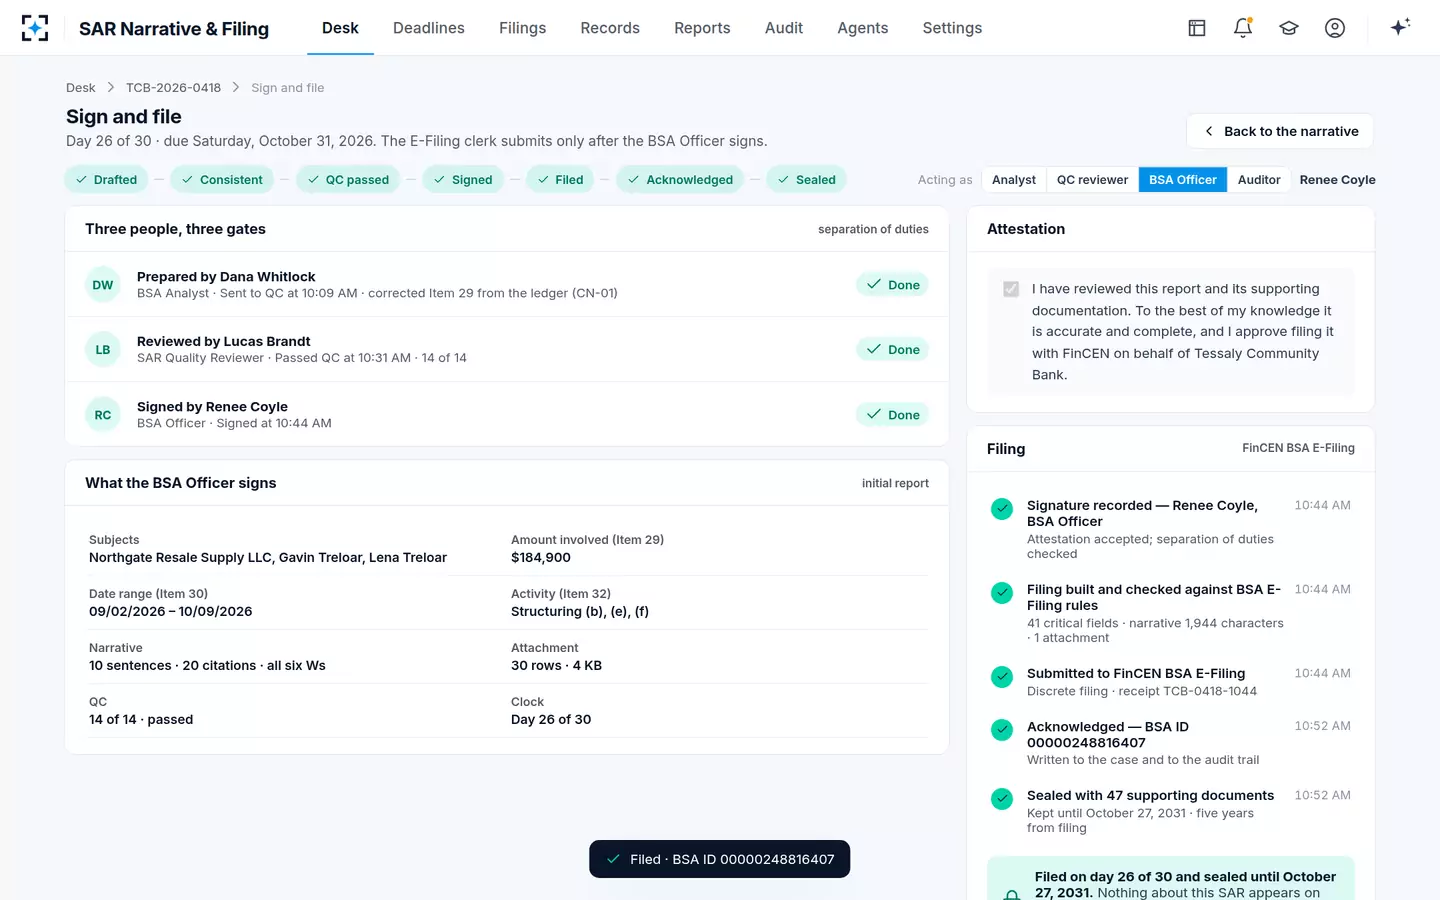Click the DW avatar for Dana Whitlock
1440x900 pixels.
click(x=103, y=285)
